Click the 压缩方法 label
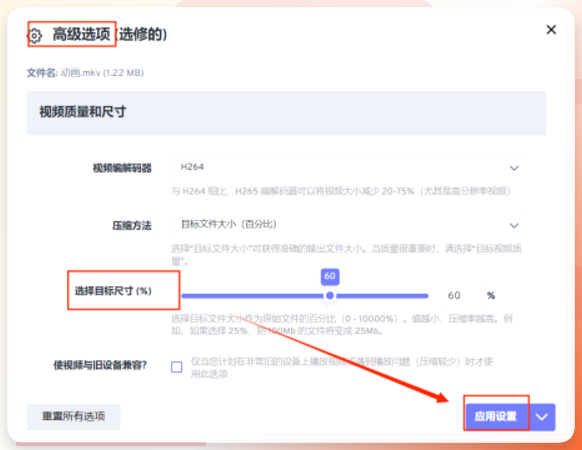The height and width of the screenshot is (450, 582). coord(132,225)
